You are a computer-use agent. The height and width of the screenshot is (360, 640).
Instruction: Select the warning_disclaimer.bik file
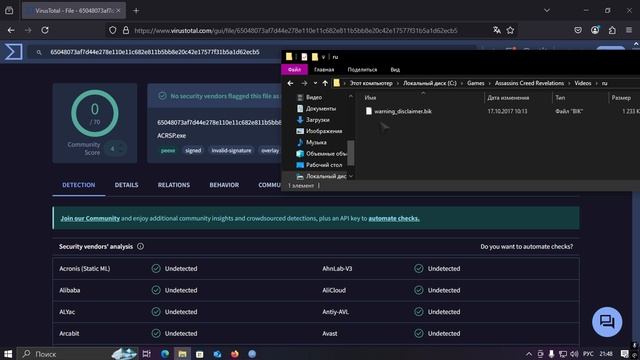(x=403, y=111)
